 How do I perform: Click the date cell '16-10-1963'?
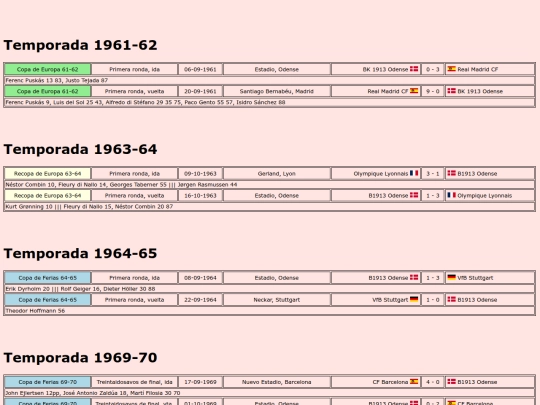[200, 196]
